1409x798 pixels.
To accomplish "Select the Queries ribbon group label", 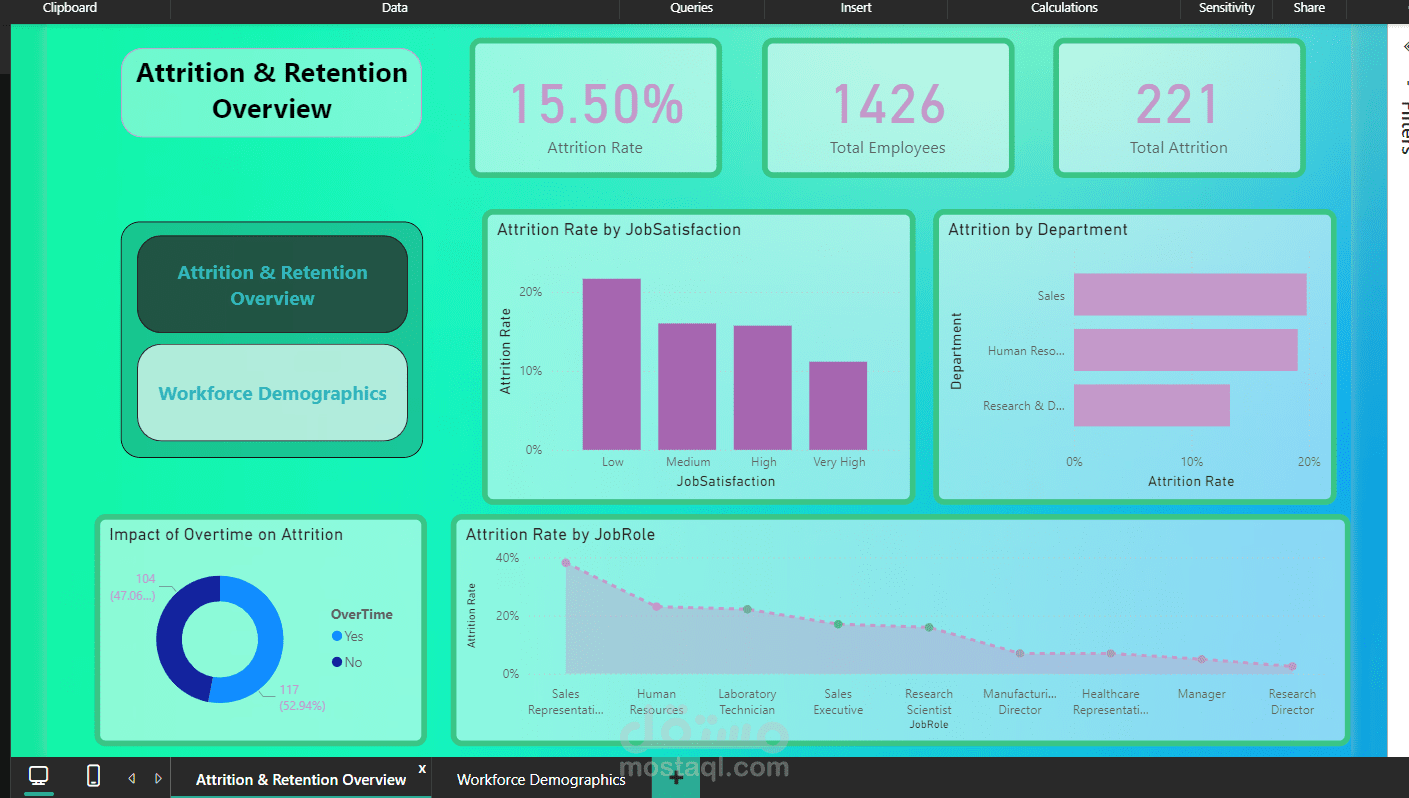I will coord(692,8).
